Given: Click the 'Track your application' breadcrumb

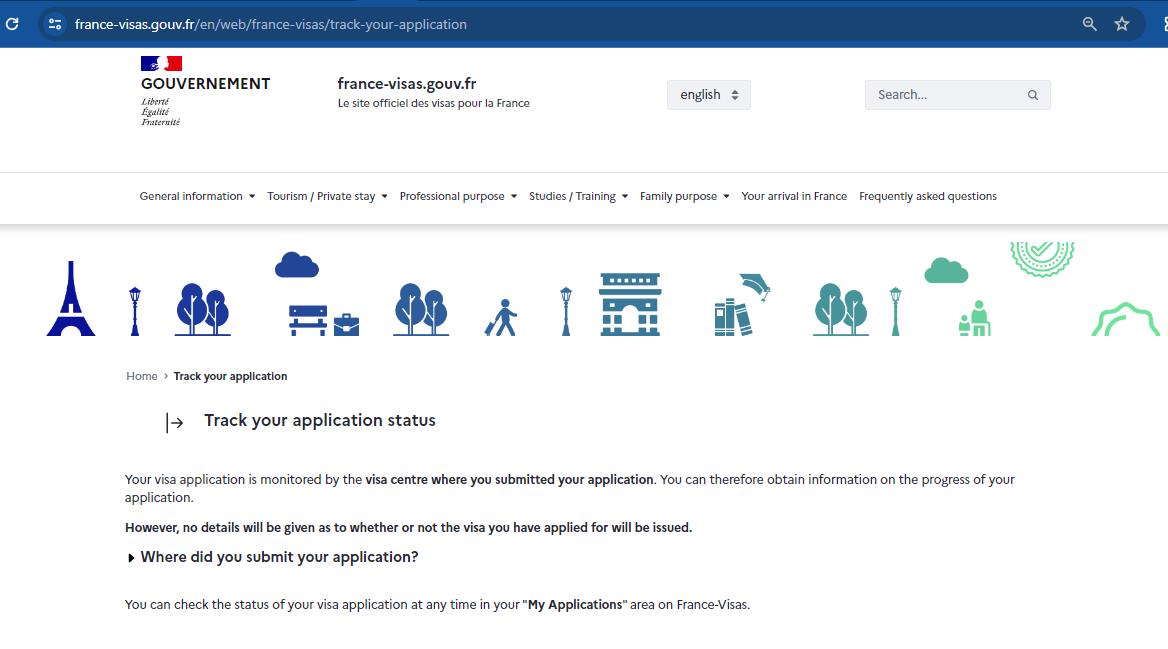Looking at the screenshot, I should 230,376.
